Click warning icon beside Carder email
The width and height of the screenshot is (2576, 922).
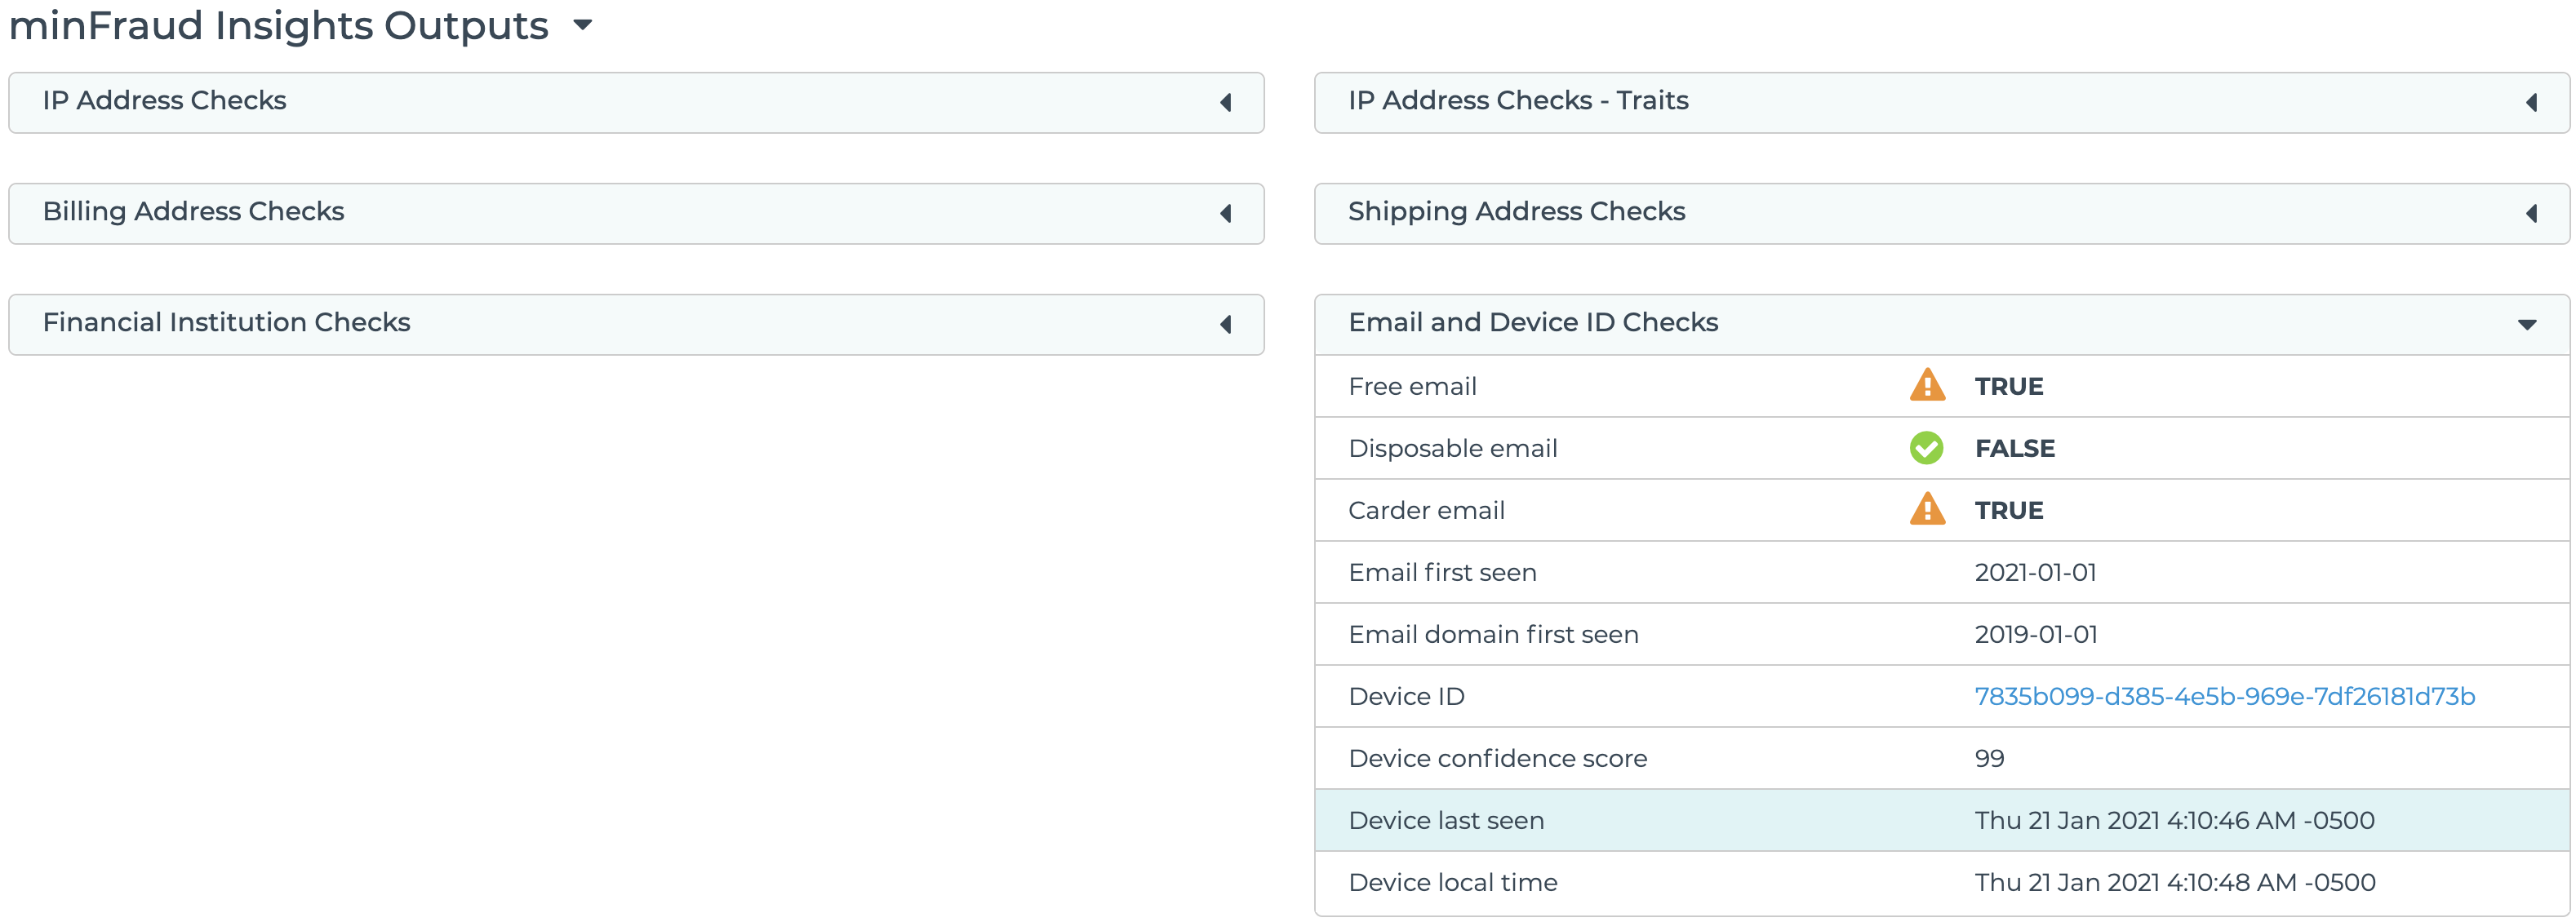[x=1926, y=510]
